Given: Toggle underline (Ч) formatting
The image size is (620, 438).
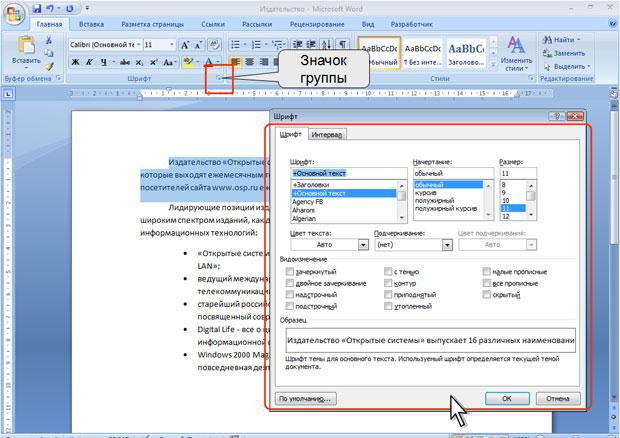Looking at the screenshot, I should [x=104, y=62].
